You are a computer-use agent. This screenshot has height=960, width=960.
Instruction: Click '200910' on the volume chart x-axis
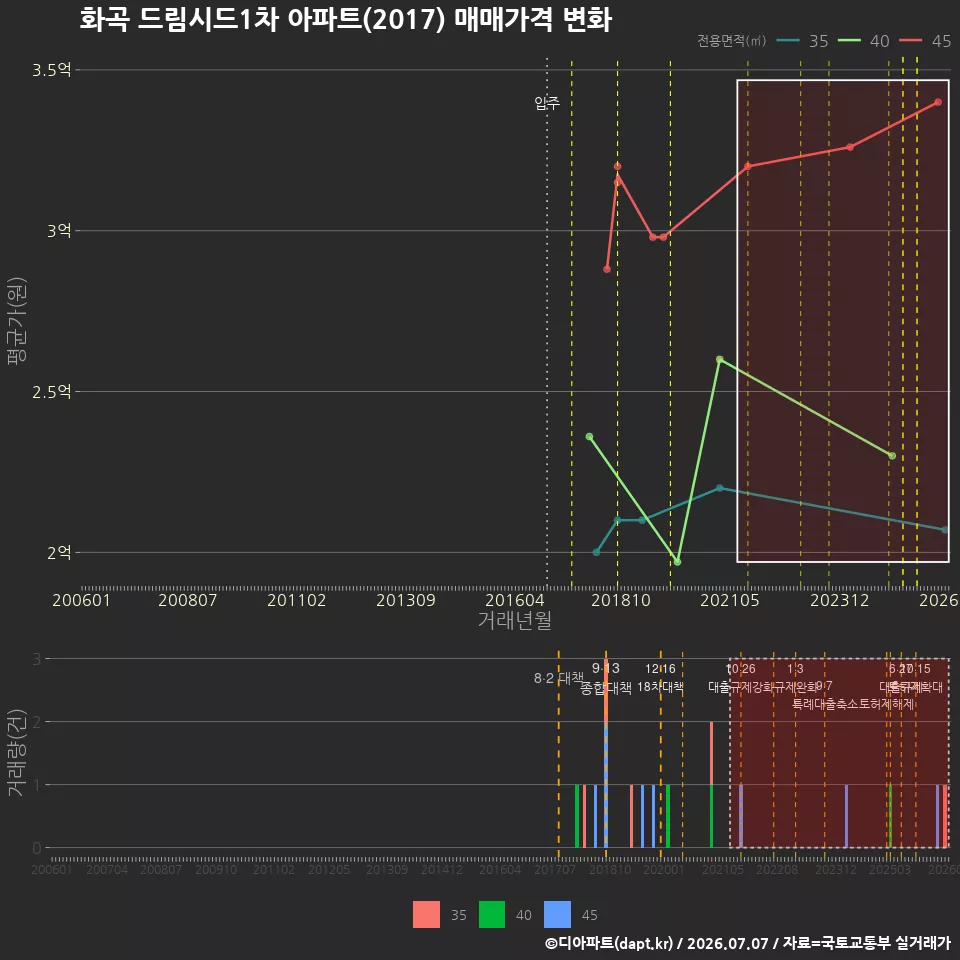pos(216,869)
